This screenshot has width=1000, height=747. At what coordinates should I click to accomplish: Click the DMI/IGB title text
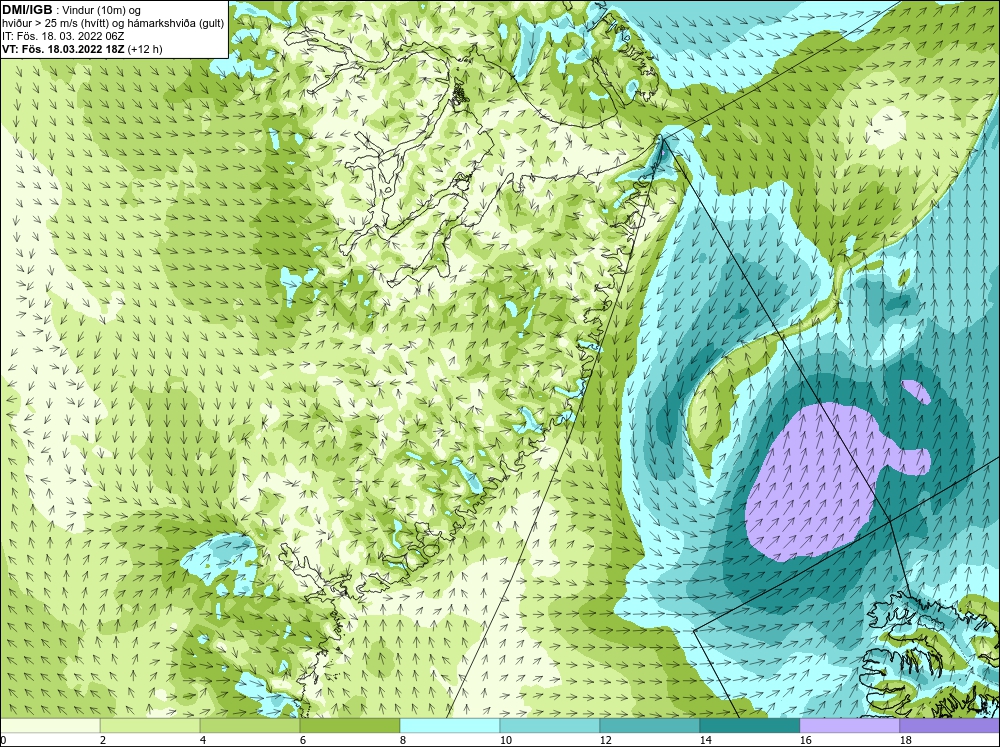[27, 10]
